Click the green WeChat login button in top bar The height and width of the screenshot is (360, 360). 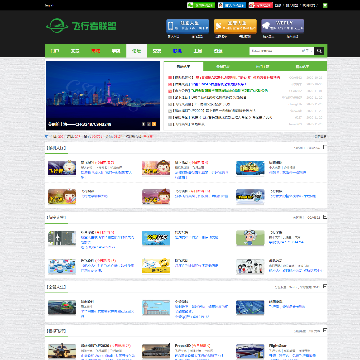point(201,5)
